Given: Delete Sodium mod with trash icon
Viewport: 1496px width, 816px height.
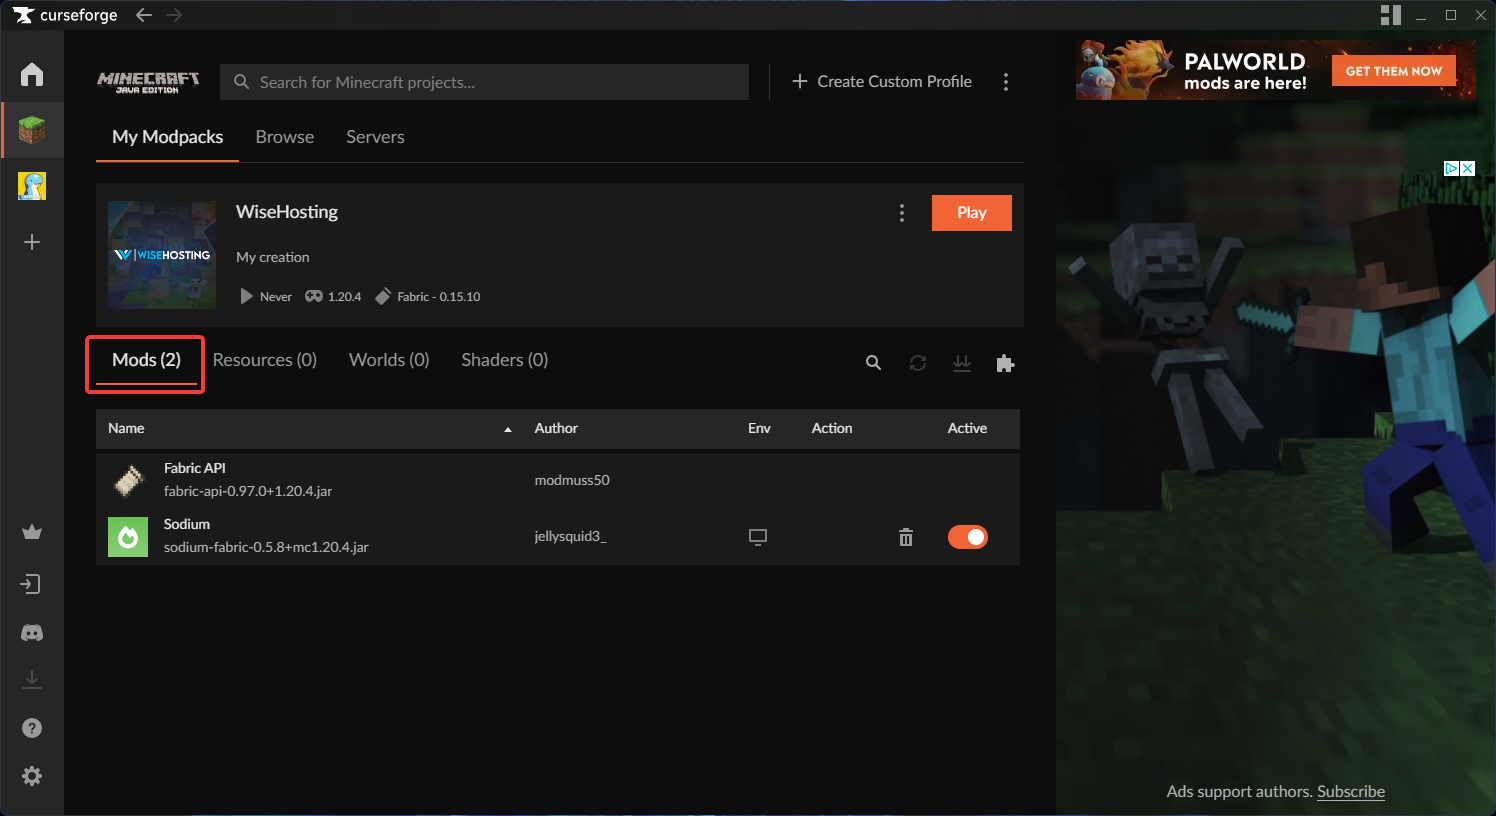Looking at the screenshot, I should coord(906,537).
